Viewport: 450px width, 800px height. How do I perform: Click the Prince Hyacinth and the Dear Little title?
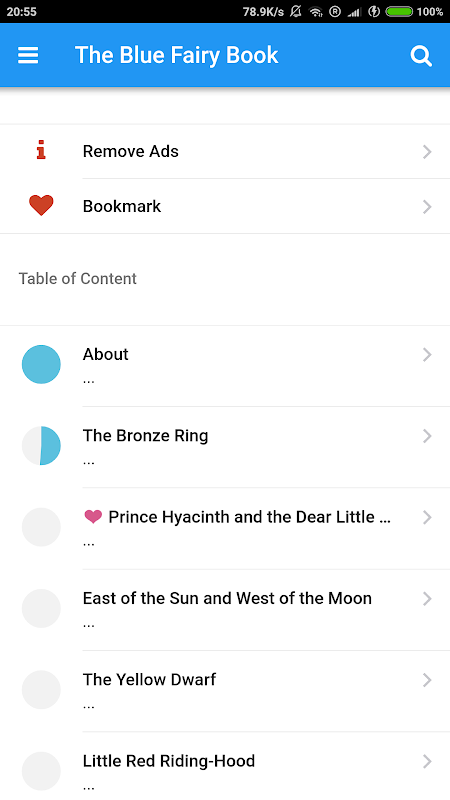(x=249, y=517)
